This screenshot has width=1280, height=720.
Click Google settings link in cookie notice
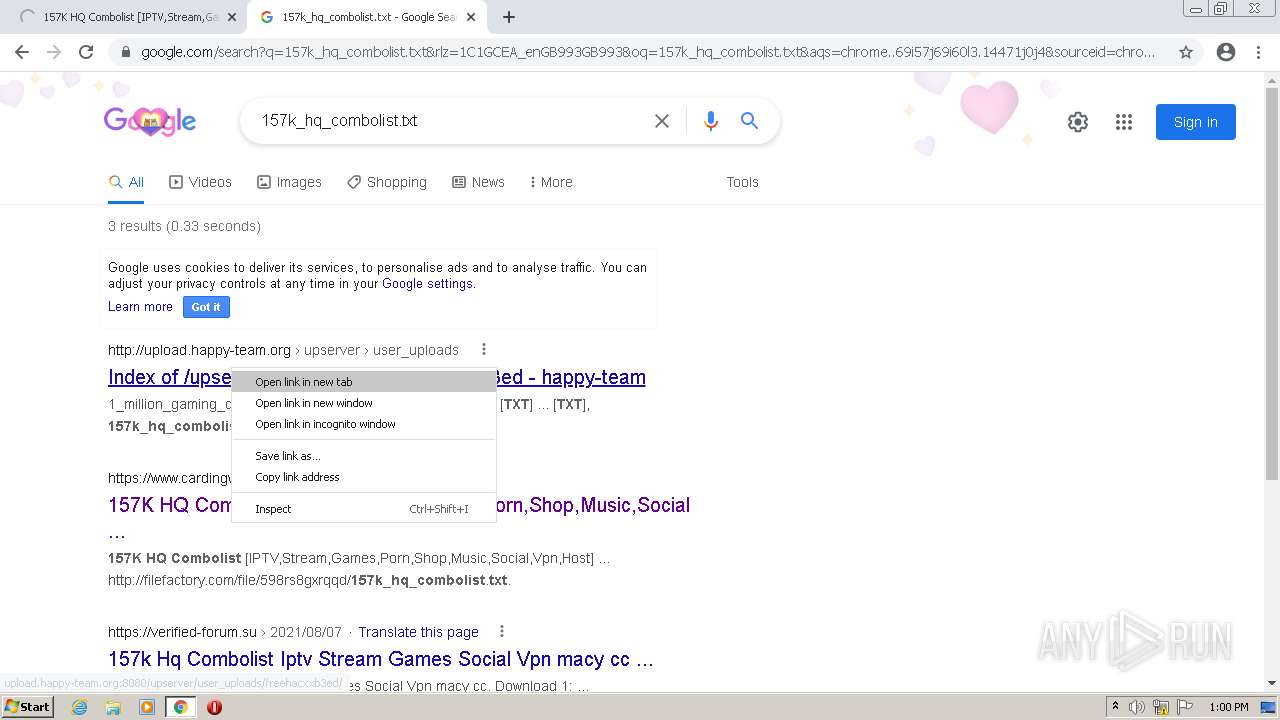tap(427, 284)
